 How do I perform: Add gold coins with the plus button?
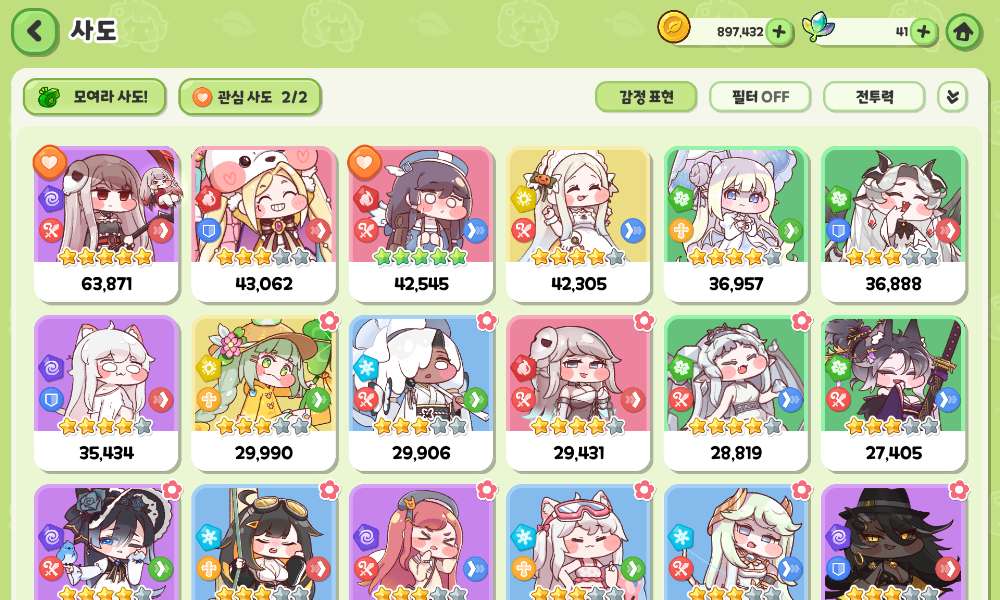(779, 32)
